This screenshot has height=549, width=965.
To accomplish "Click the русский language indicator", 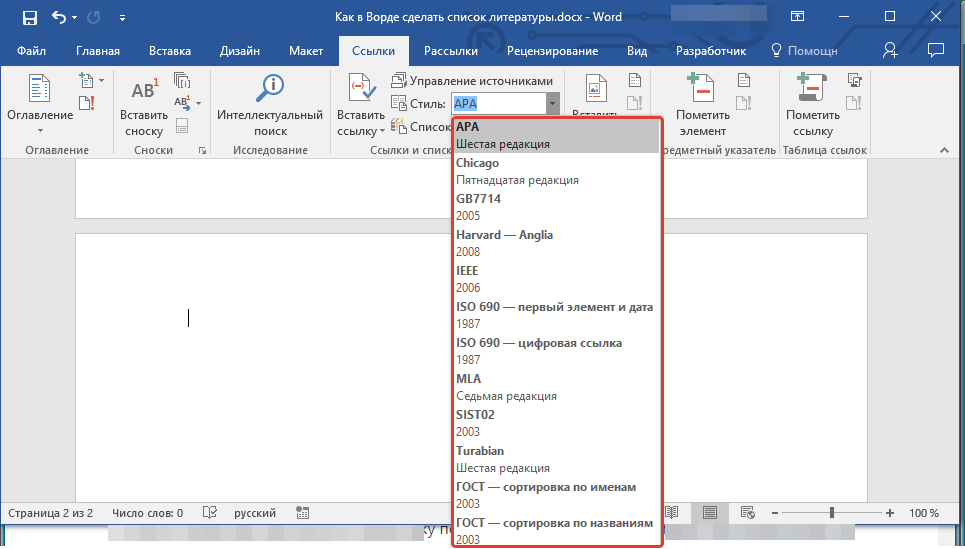I will [255, 513].
